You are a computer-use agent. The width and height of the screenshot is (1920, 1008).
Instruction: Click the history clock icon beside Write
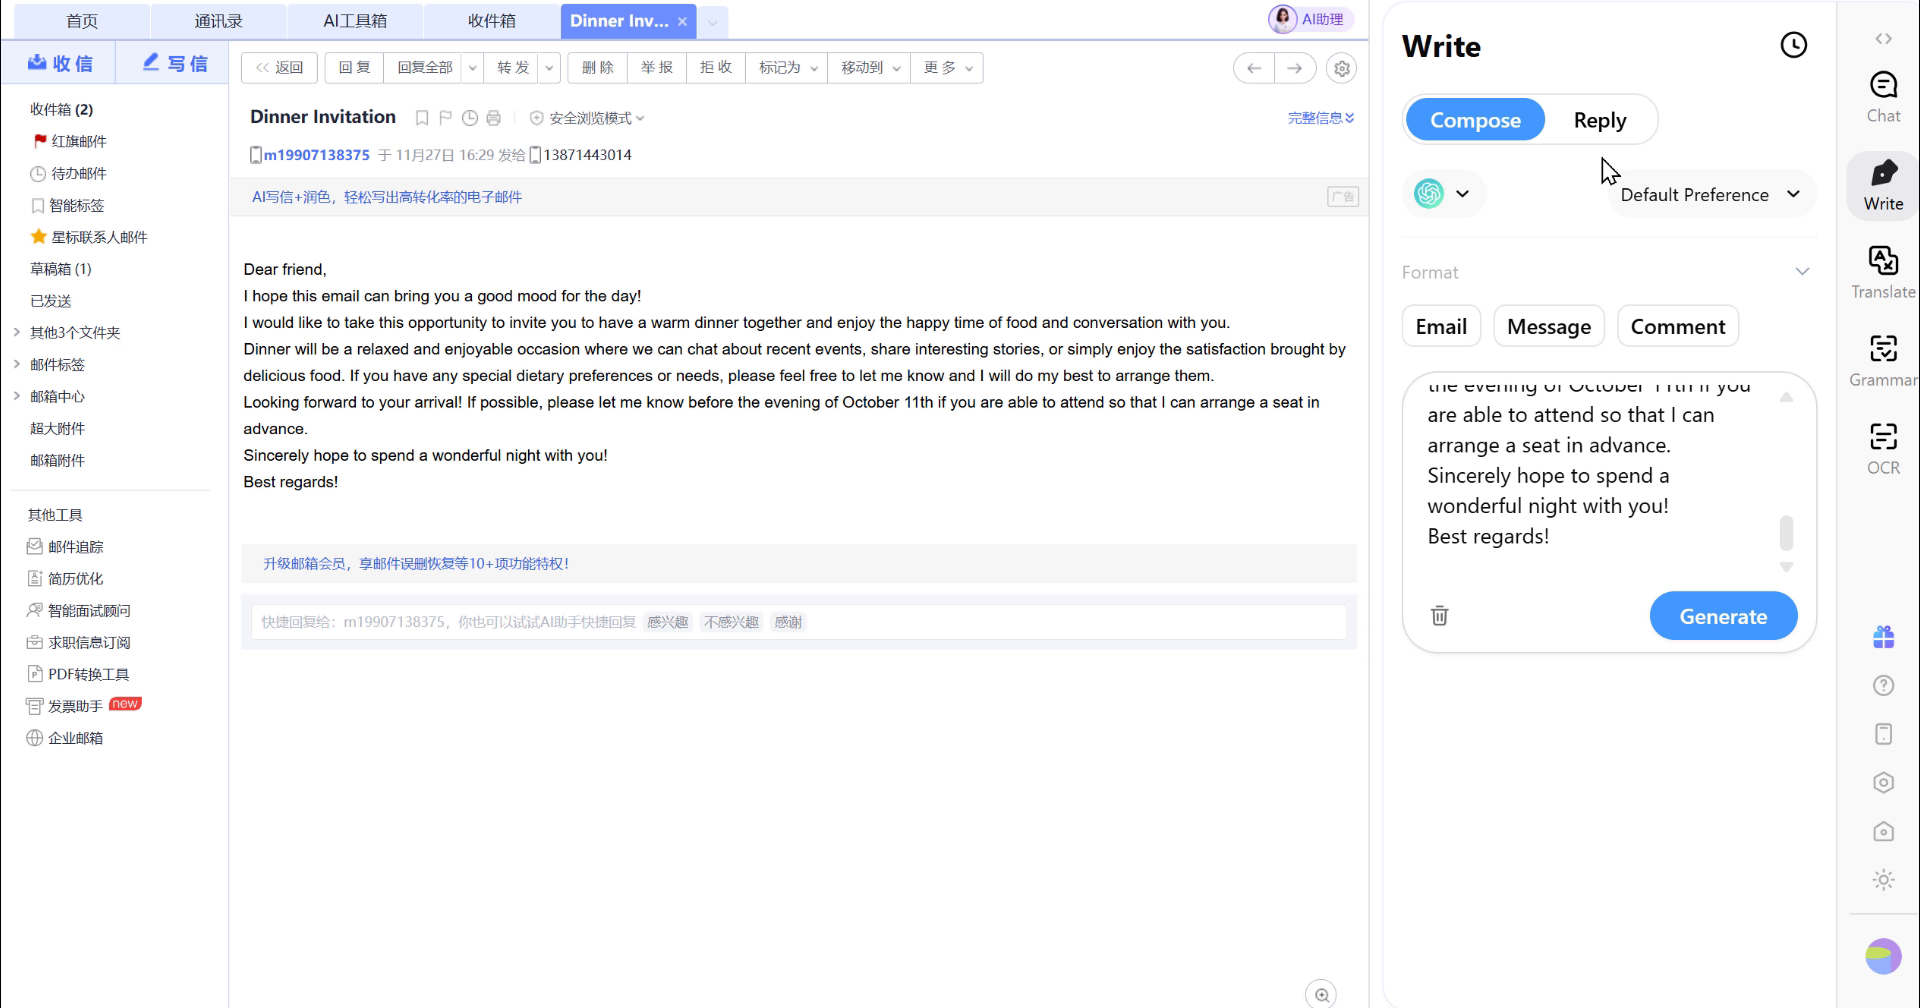click(1793, 45)
